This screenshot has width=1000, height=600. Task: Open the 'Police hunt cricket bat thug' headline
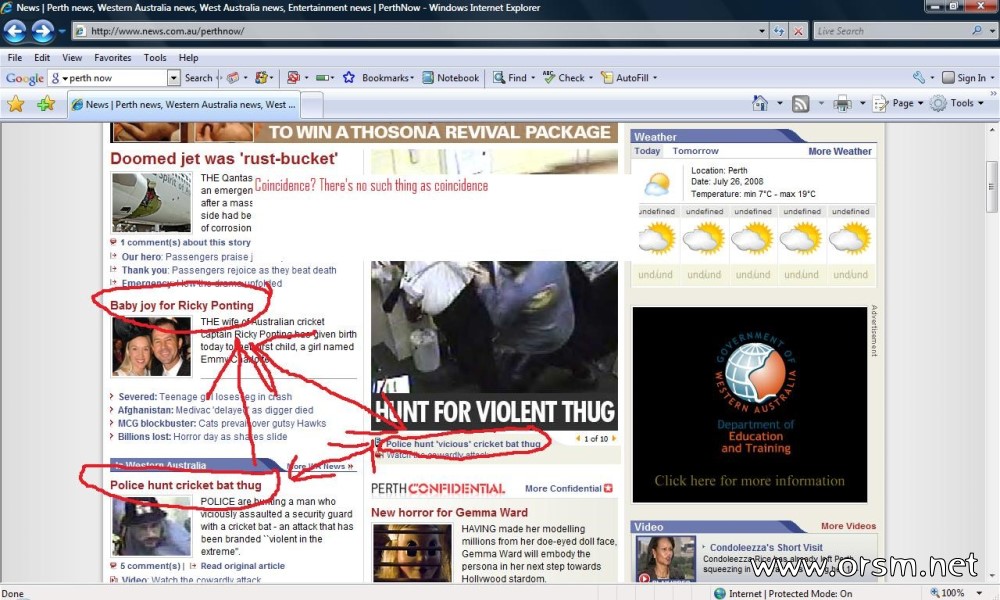coord(186,485)
